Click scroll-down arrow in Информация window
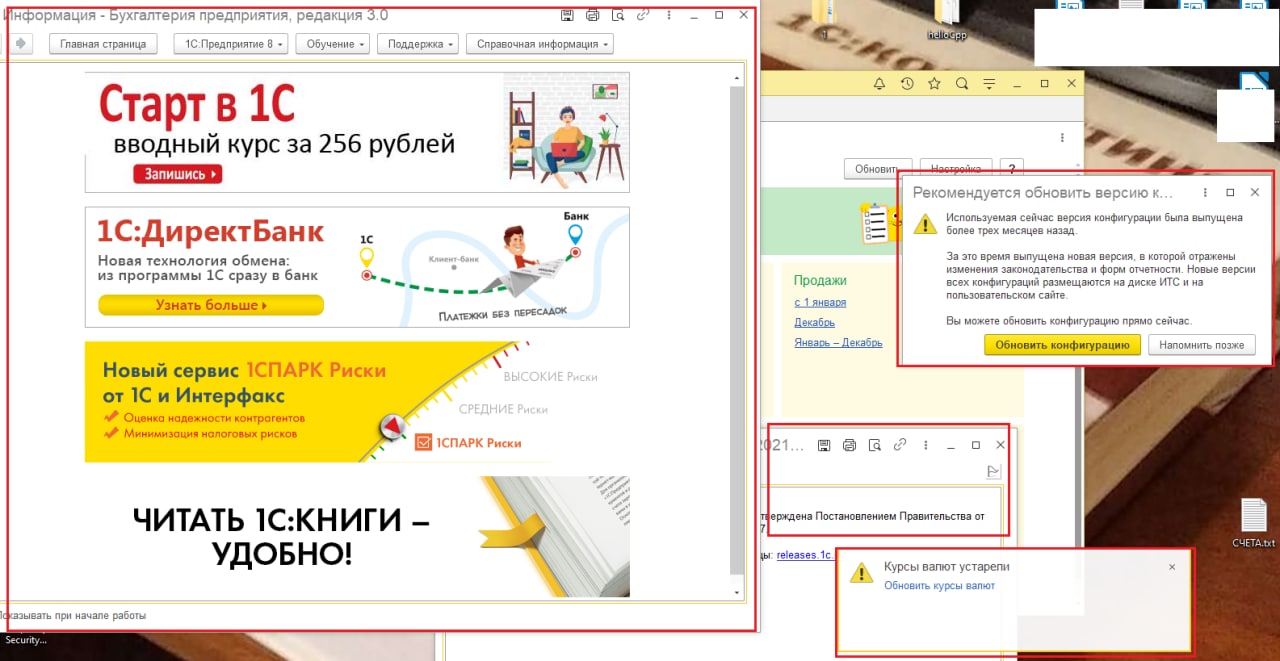This screenshot has width=1280, height=661. coord(738,593)
